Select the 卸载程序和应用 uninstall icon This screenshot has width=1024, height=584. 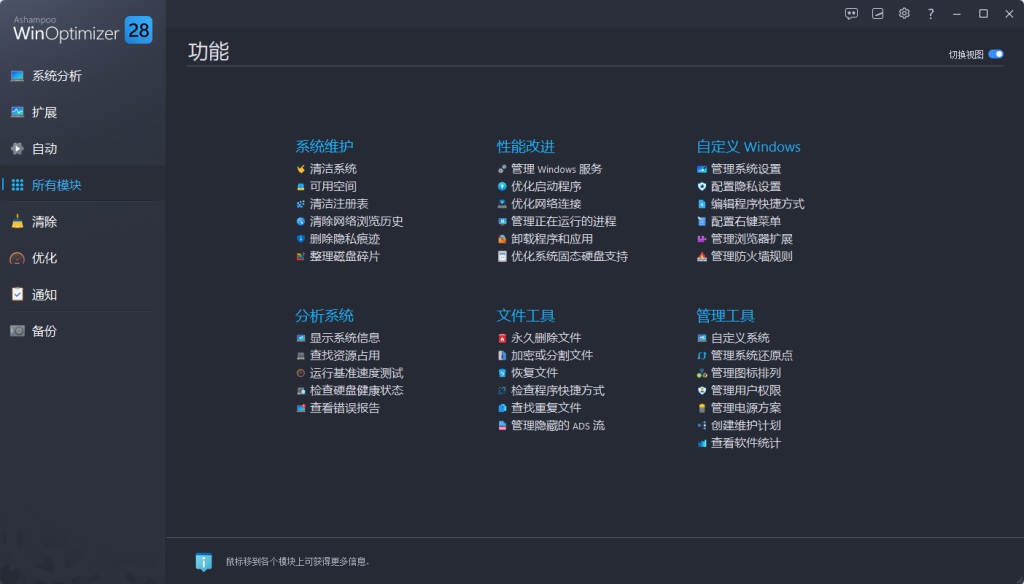tap(502, 240)
